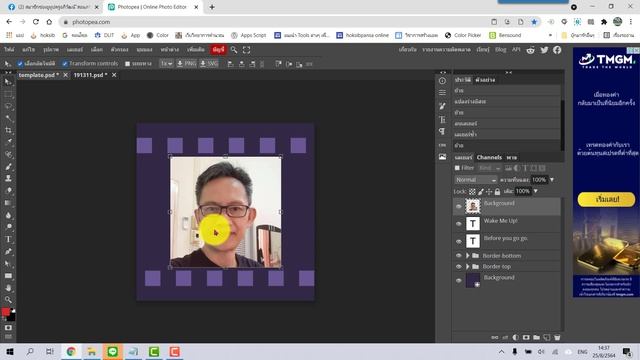Open the Info side panel icon
Screen dimensions: 640x360
point(442,81)
